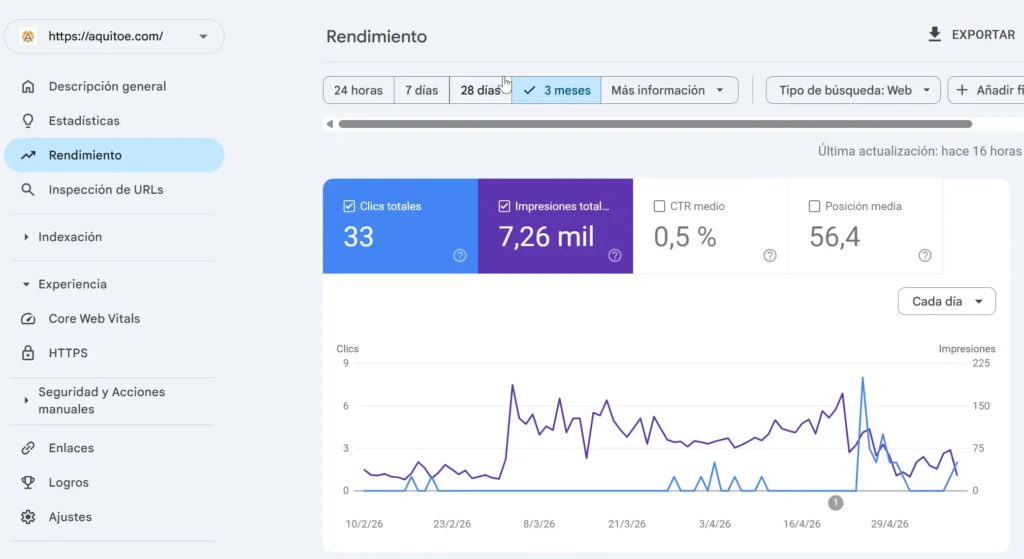Click the Rendimiento page heading

[x=376, y=37]
